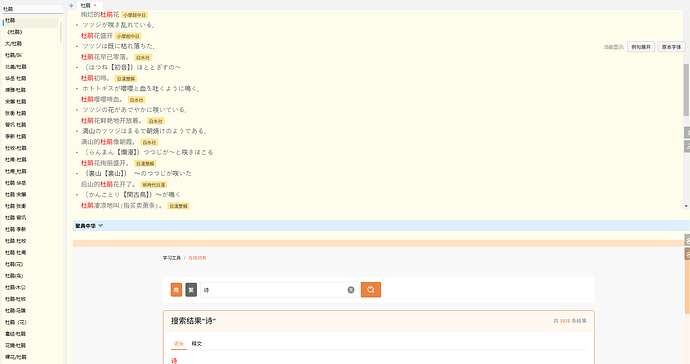Click the 小學館中日 tag after 杜鹃花盛开
Image resolution: width=690 pixels, height=364 pixels.
click(128, 36)
